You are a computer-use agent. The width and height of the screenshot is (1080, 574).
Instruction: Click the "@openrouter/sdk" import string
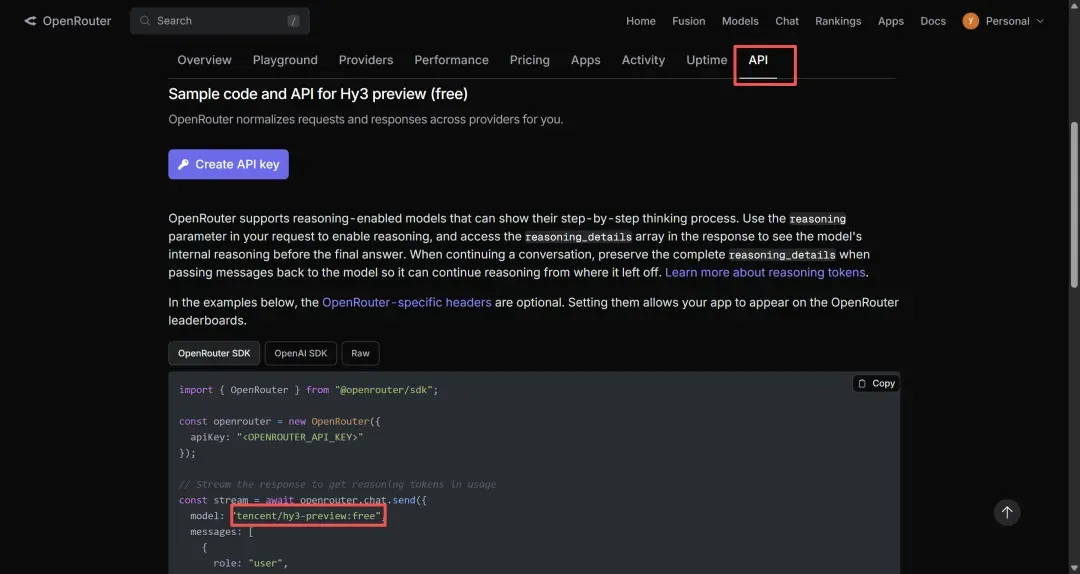(384, 389)
